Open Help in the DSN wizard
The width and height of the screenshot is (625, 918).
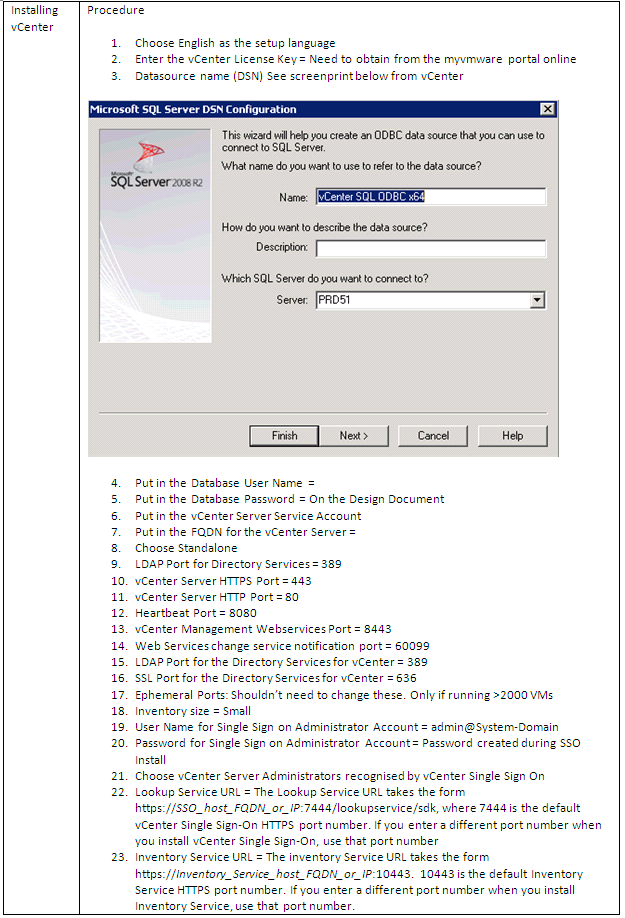click(x=513, y=436)
